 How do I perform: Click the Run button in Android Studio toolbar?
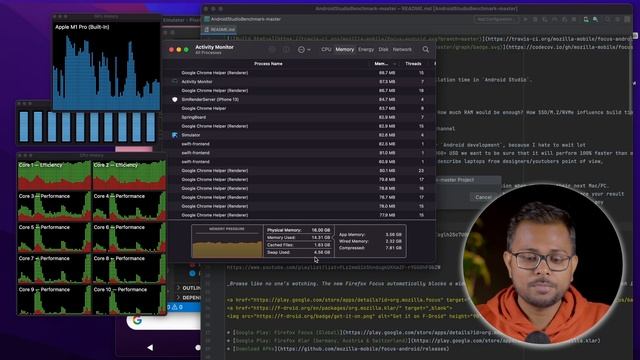point(526,19)
